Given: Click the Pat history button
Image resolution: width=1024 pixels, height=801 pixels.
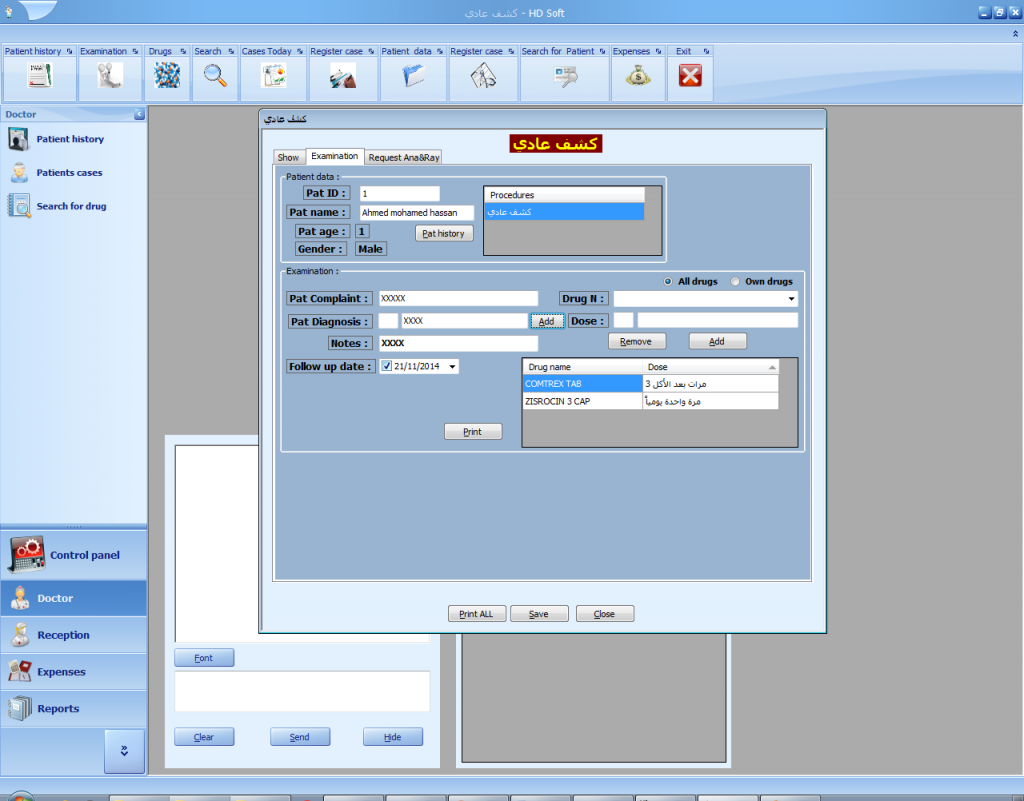Looking at the screenshot, I should coord(443,233).
